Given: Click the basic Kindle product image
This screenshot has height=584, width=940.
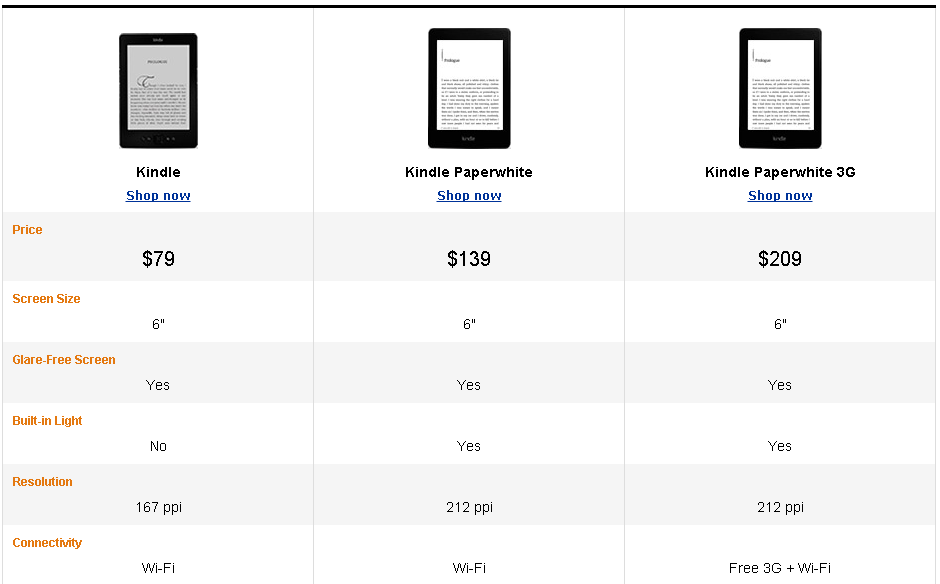Looking at the screenshot, I should pyautogui.click(x=158, y=91).
